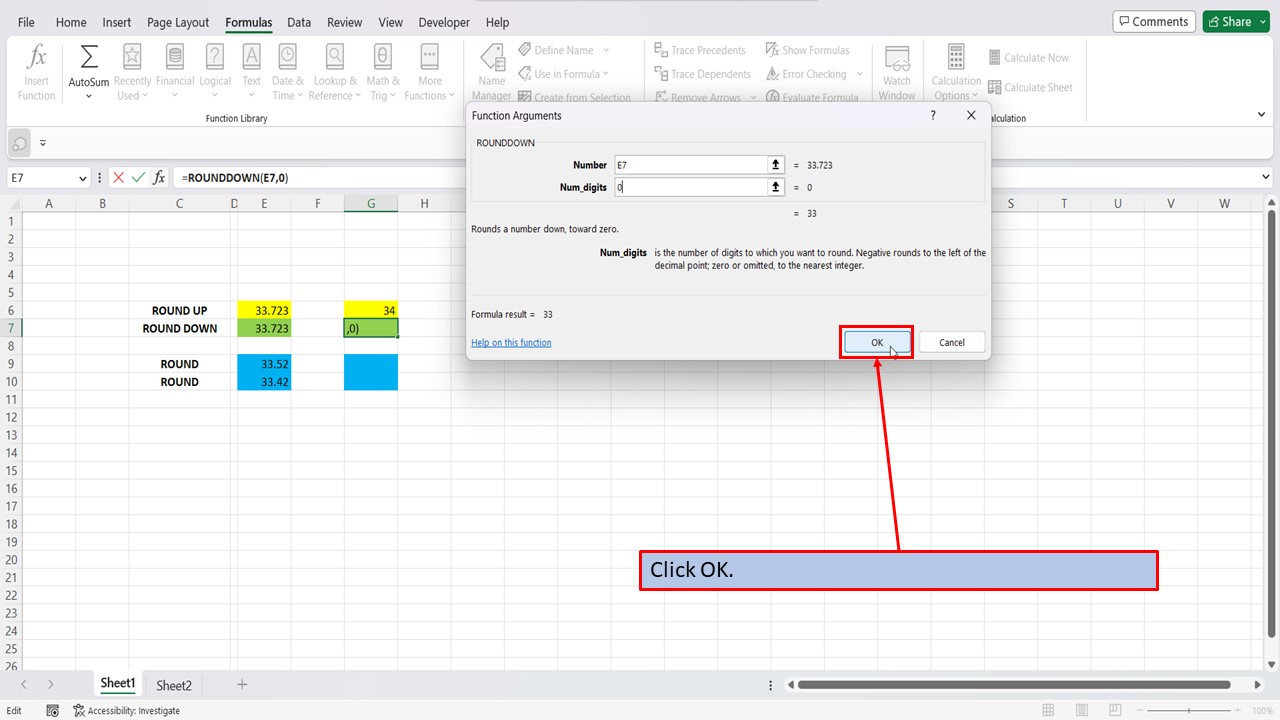Screen dimensions: 1280x720
Task: Launch the Evaluate Formula tool
Action: pyautogui.click(x=813, y=96)
